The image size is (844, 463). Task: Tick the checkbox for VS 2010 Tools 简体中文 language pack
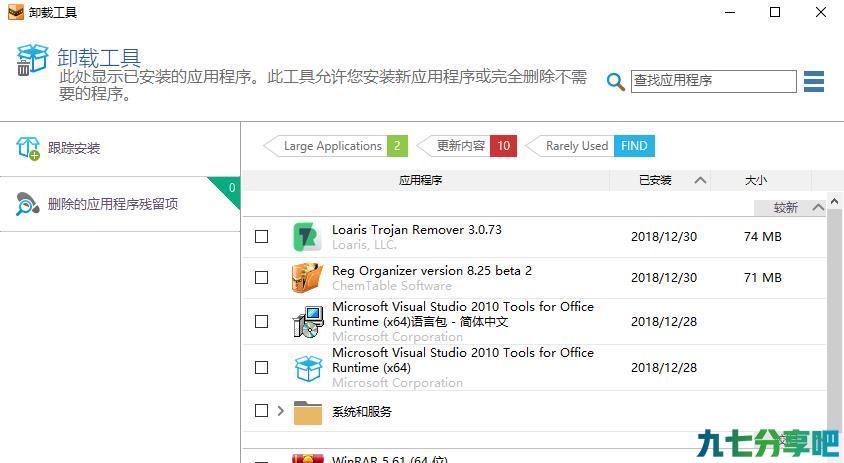click(262, 321)
